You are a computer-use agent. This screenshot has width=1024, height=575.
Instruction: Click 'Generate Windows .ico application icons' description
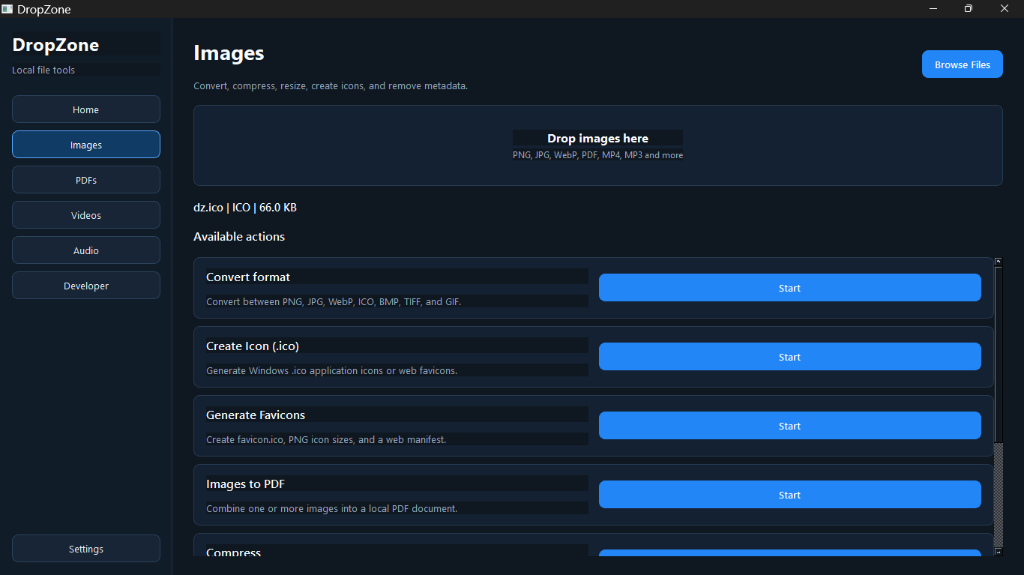(332, 370)
